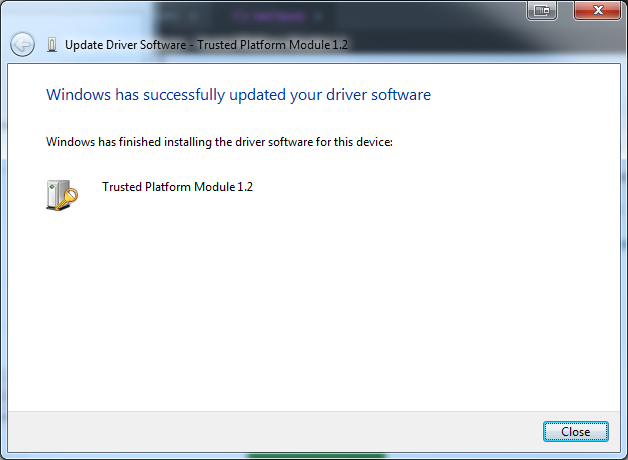Viewport: 628px width, 460px height.
Task: Click the back arrow button
Action: tap(22, 44)
